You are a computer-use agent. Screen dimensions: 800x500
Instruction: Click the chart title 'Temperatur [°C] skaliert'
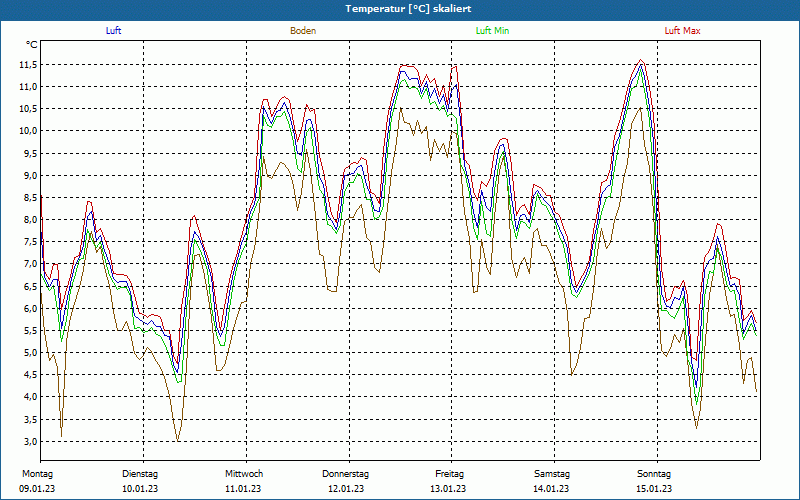(408, 9)
